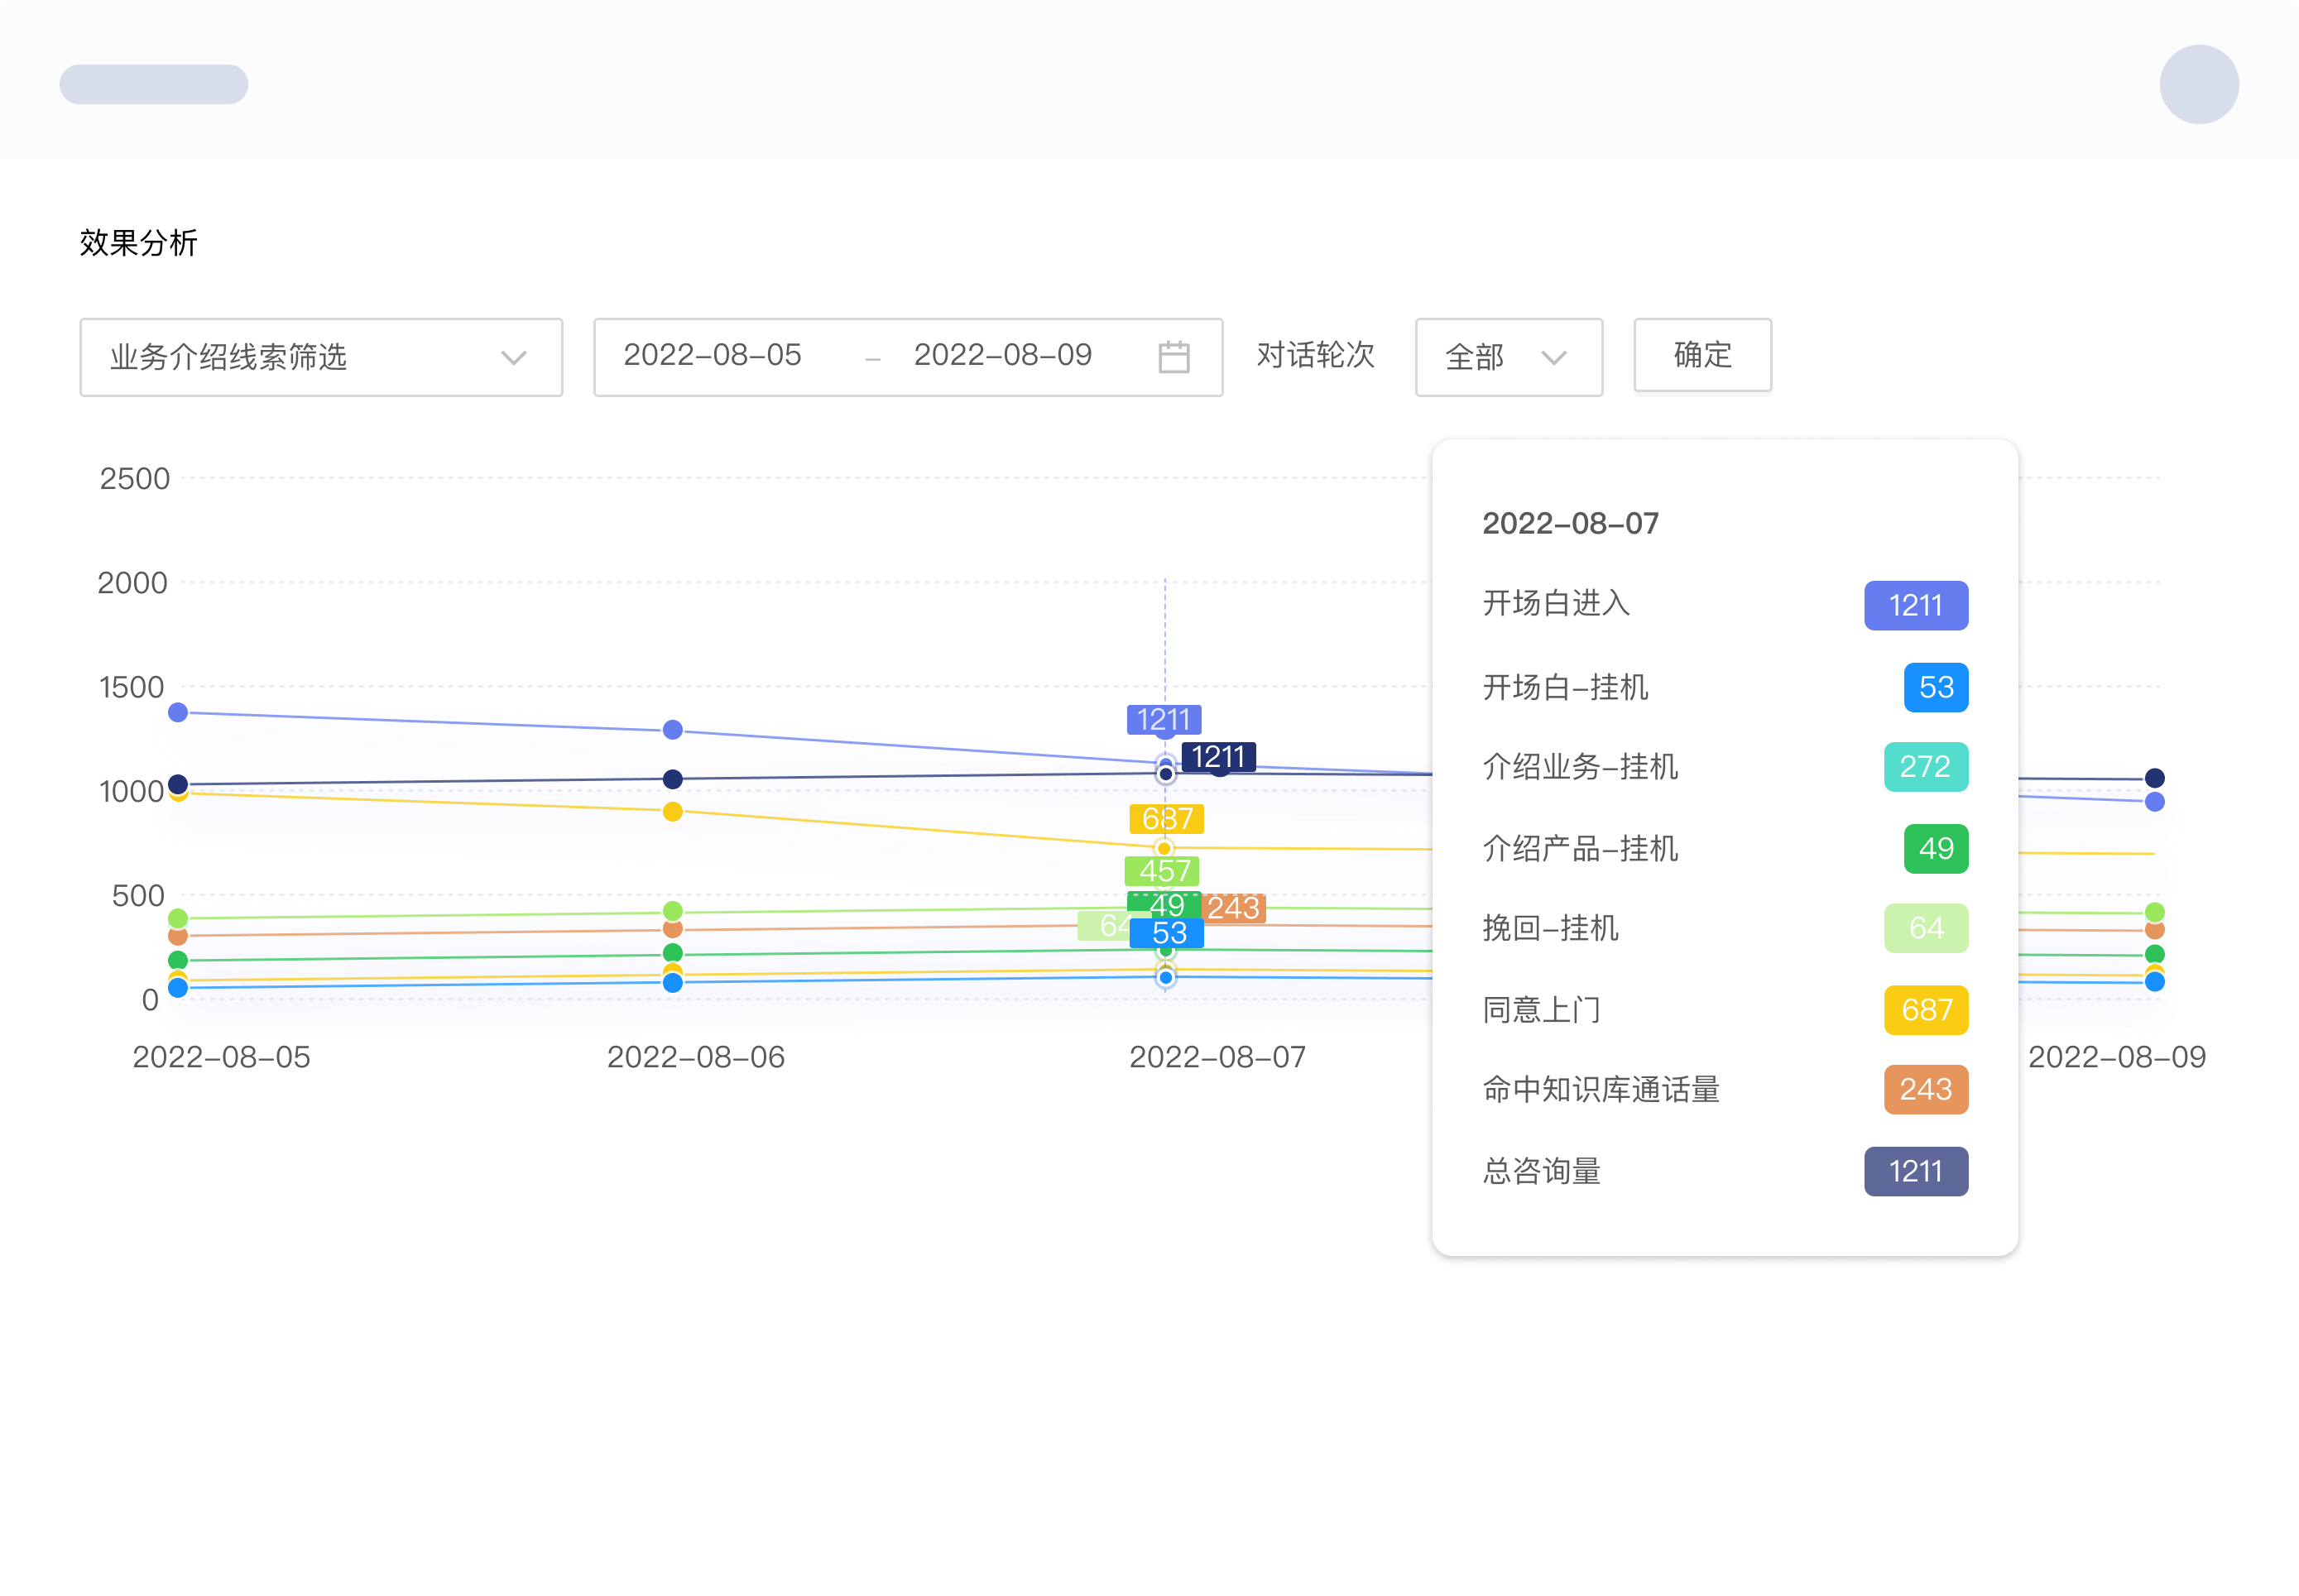Image resolution: width=2299 pixels, height=1596 pixels.
Task: Select the 2022-08-06 x-axis label
Action: (x=695, y=1057)
